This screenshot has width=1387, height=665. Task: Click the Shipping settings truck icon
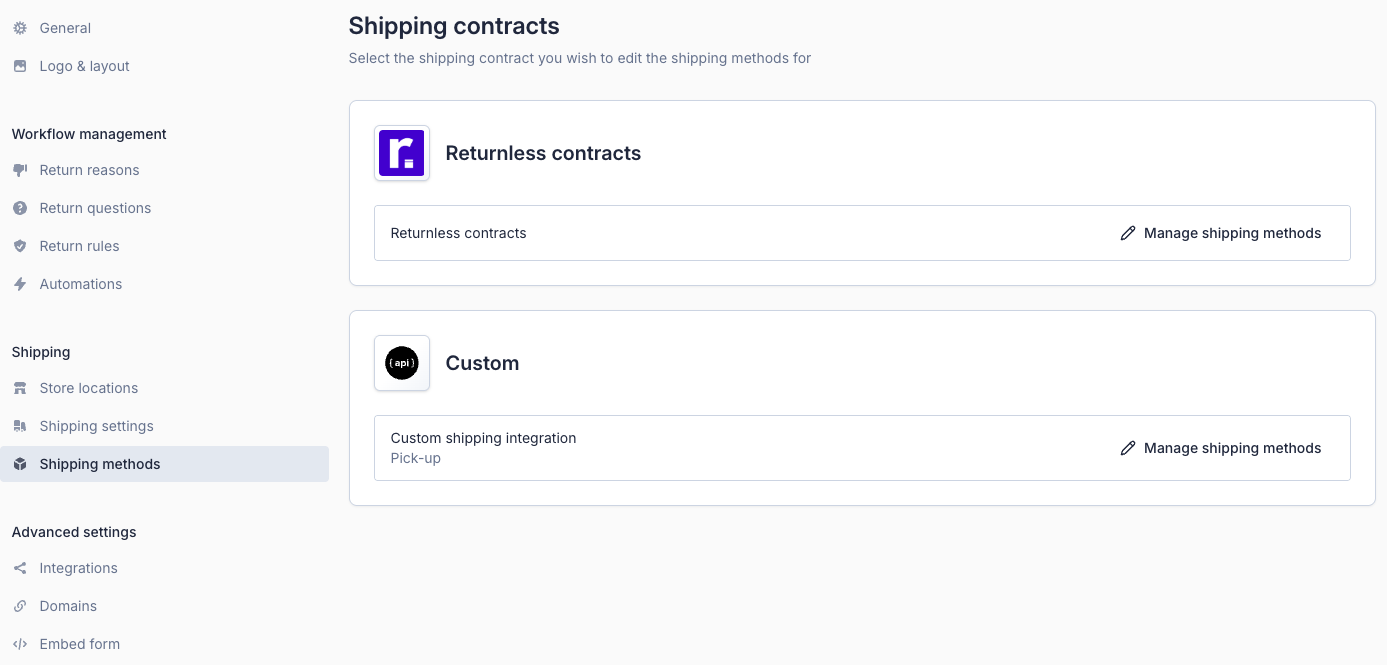pyautogui.click(x=20, y=426)
